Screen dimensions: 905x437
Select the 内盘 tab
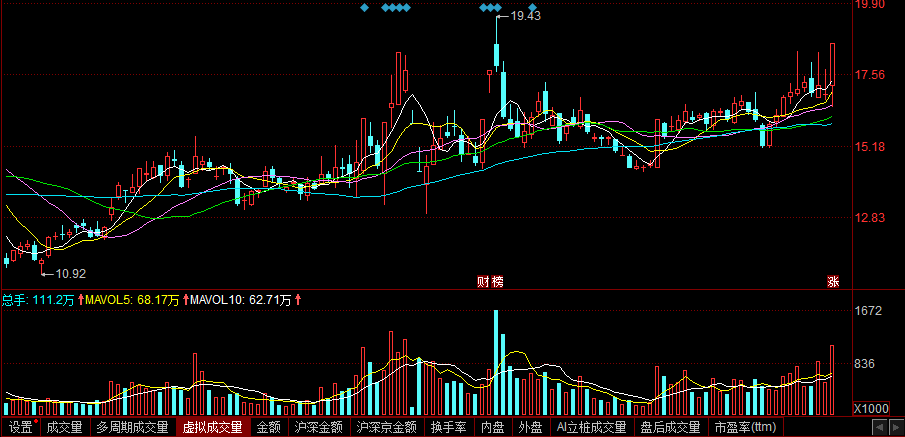tap(492, 428)
